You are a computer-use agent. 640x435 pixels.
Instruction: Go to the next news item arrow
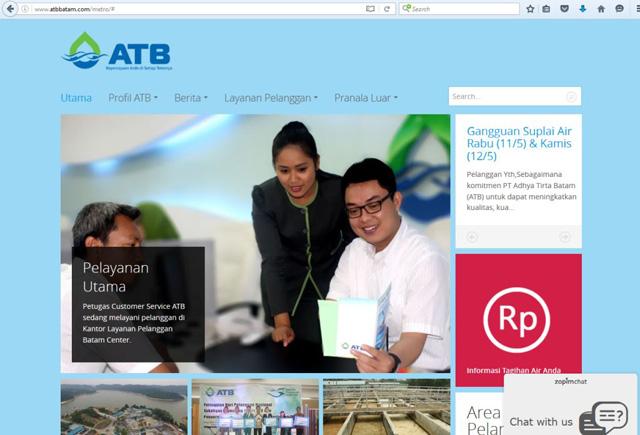pyautogui.click(x=565, y=237)
